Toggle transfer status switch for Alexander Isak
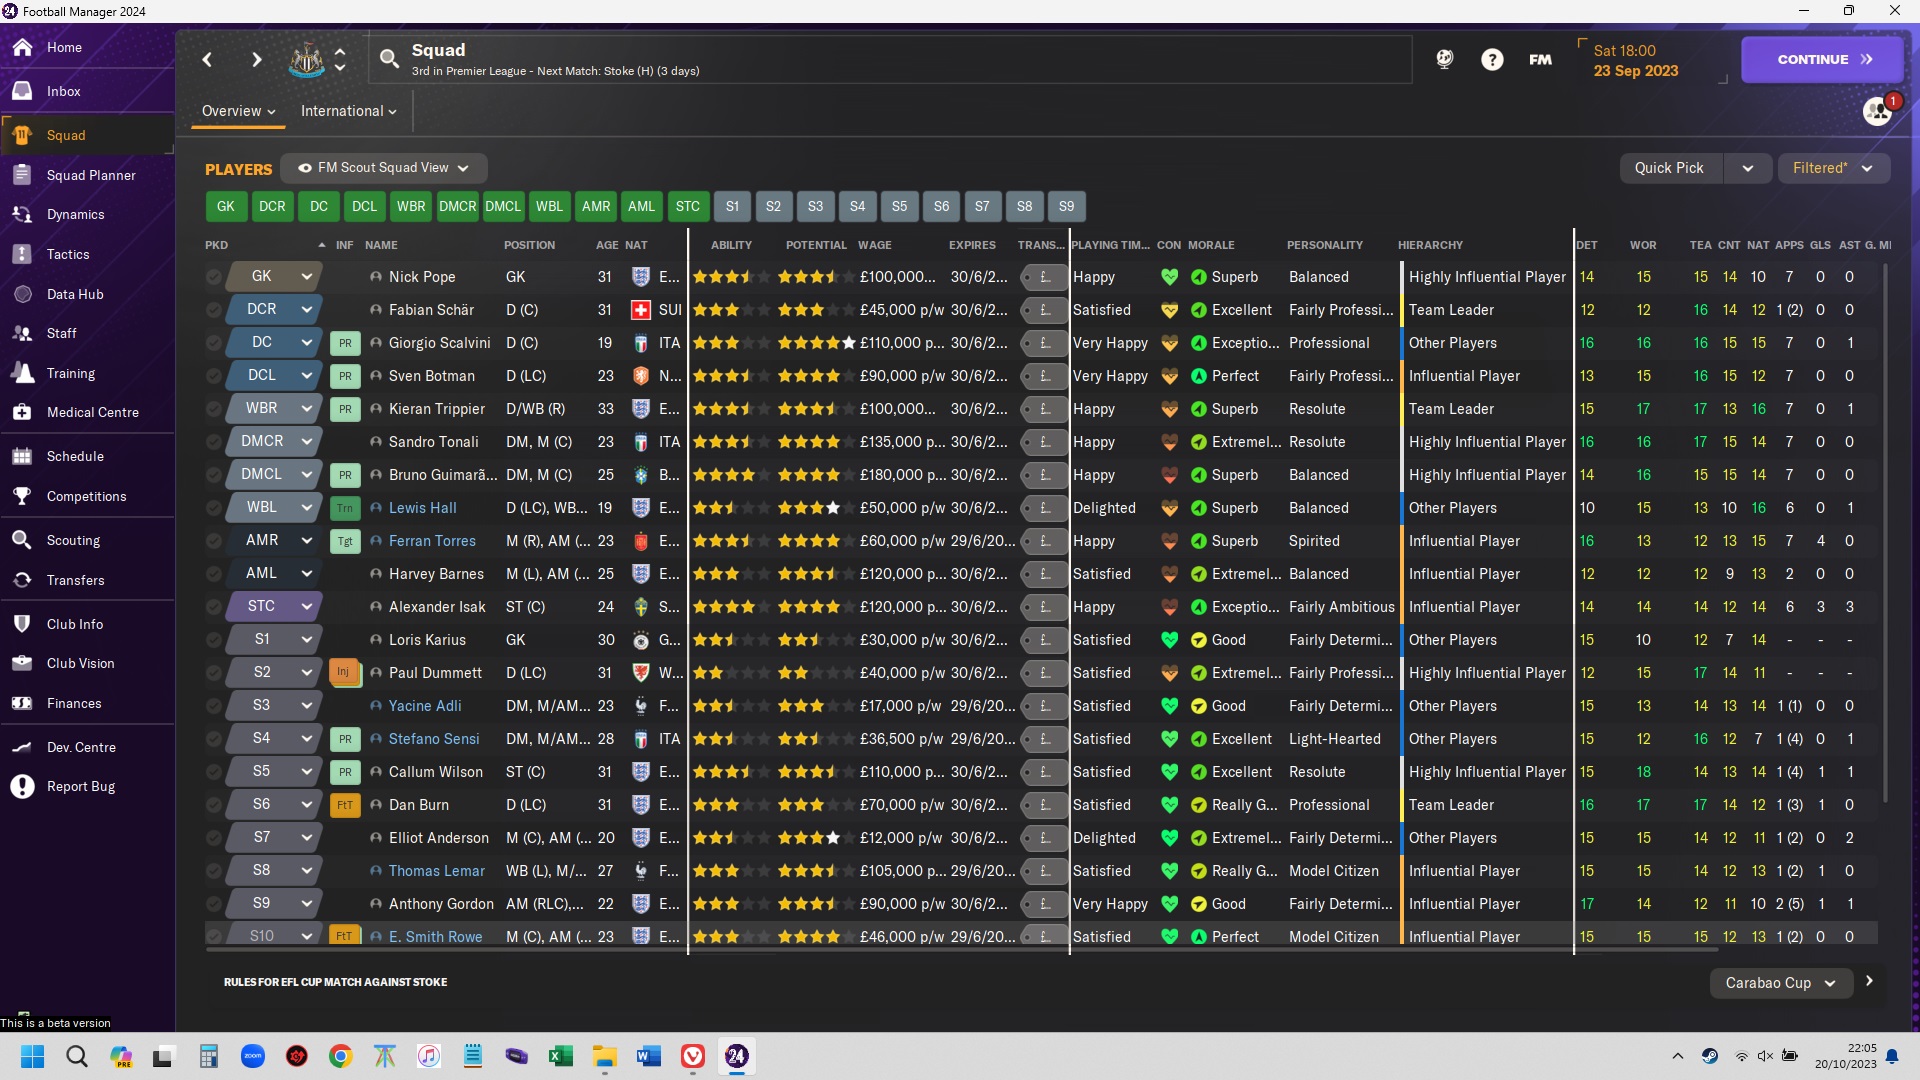The image size is (1920, 1080). 1043,607
